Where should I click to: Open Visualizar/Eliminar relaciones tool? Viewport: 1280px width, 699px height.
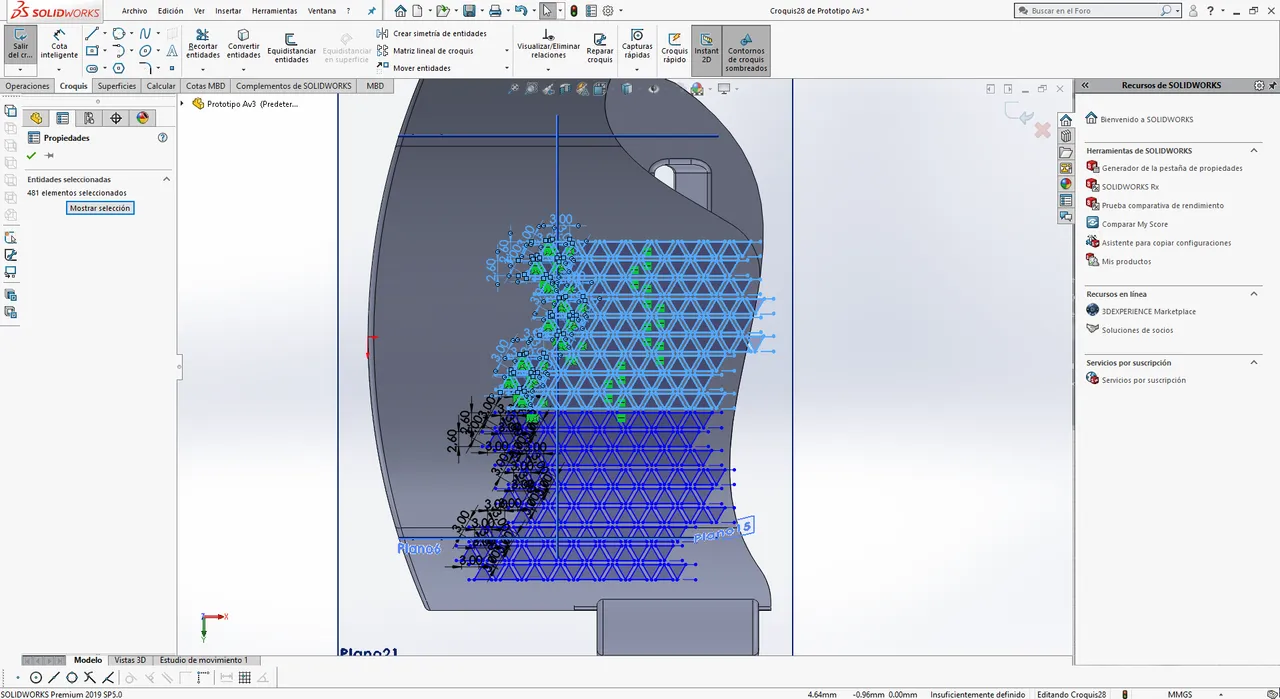click(x=548, y=44)
